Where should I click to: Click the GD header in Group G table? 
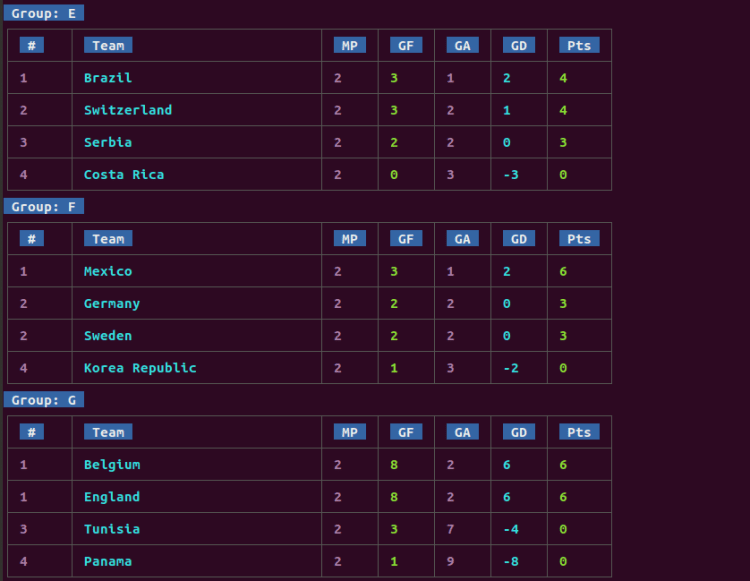coord(518,432)
